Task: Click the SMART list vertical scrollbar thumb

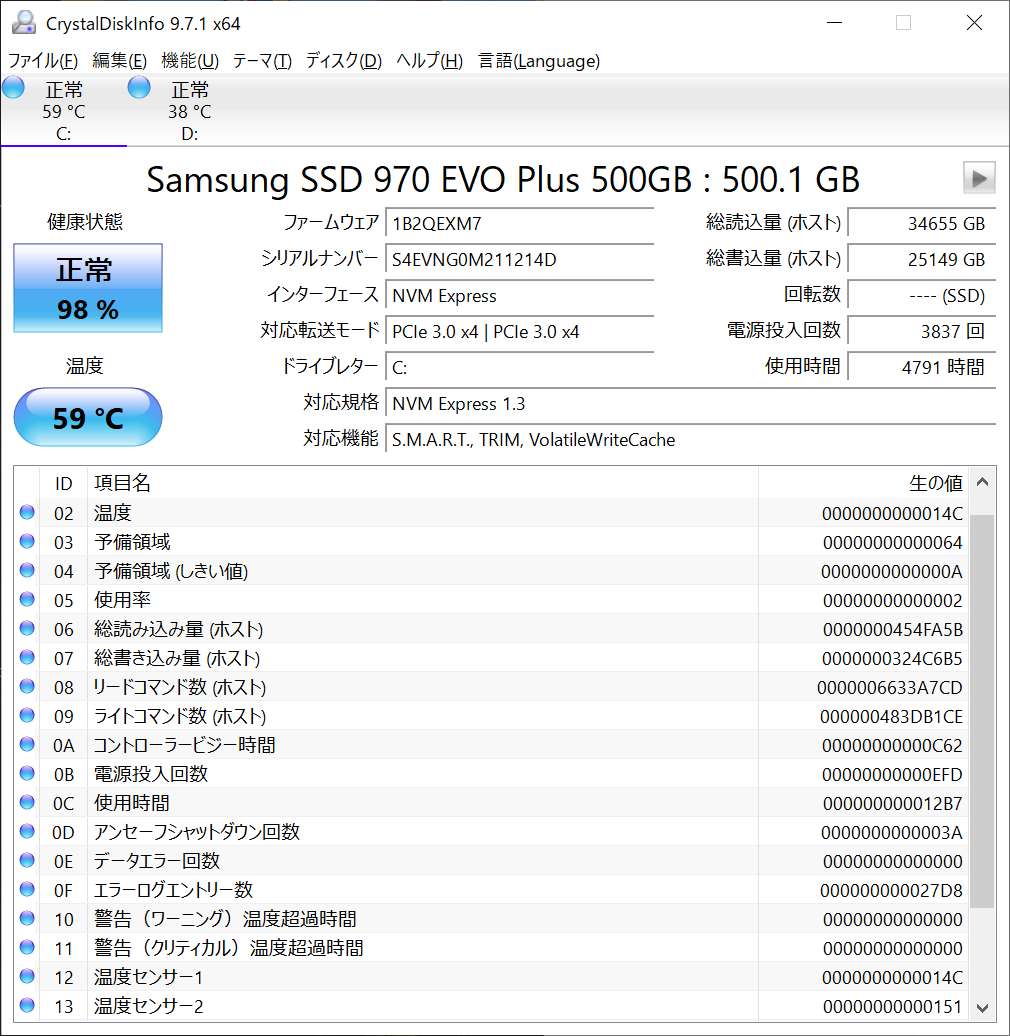Action: (x=982, y=711)
